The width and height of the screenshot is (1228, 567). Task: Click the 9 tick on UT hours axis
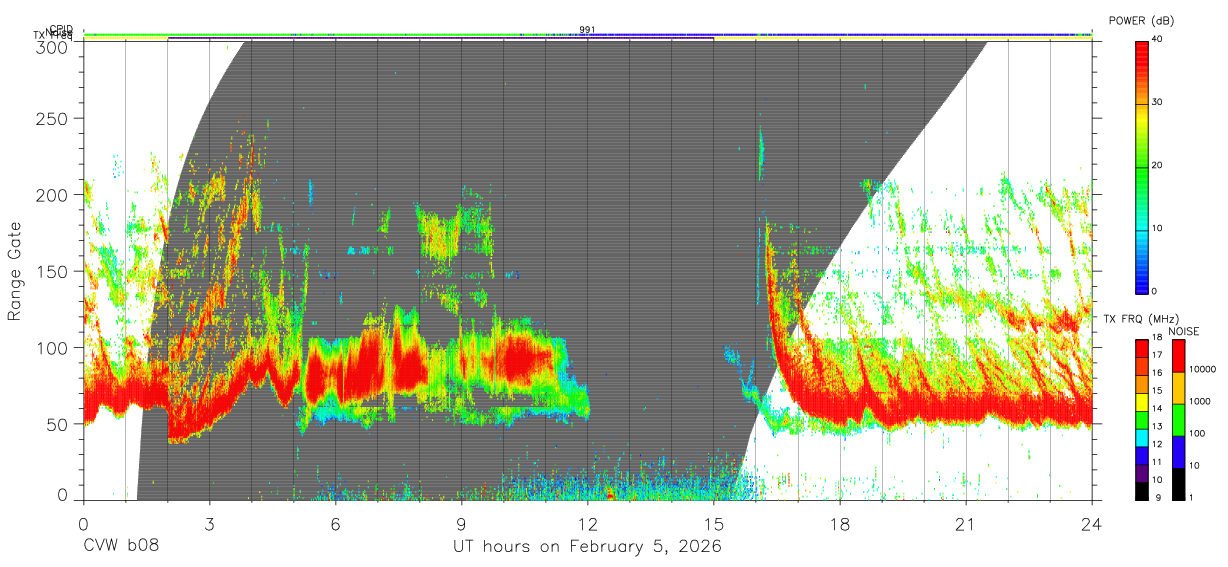[461, 524]
